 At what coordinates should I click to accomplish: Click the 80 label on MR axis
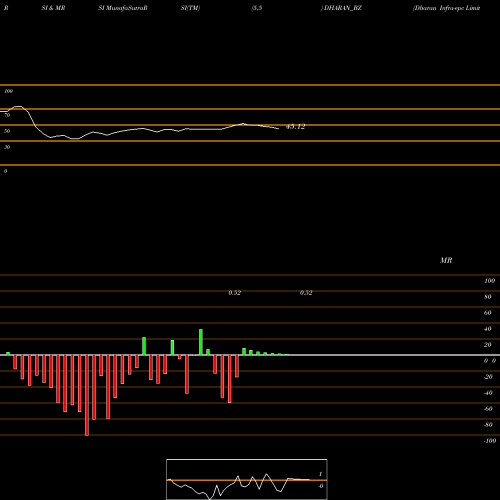coord(488,297)
